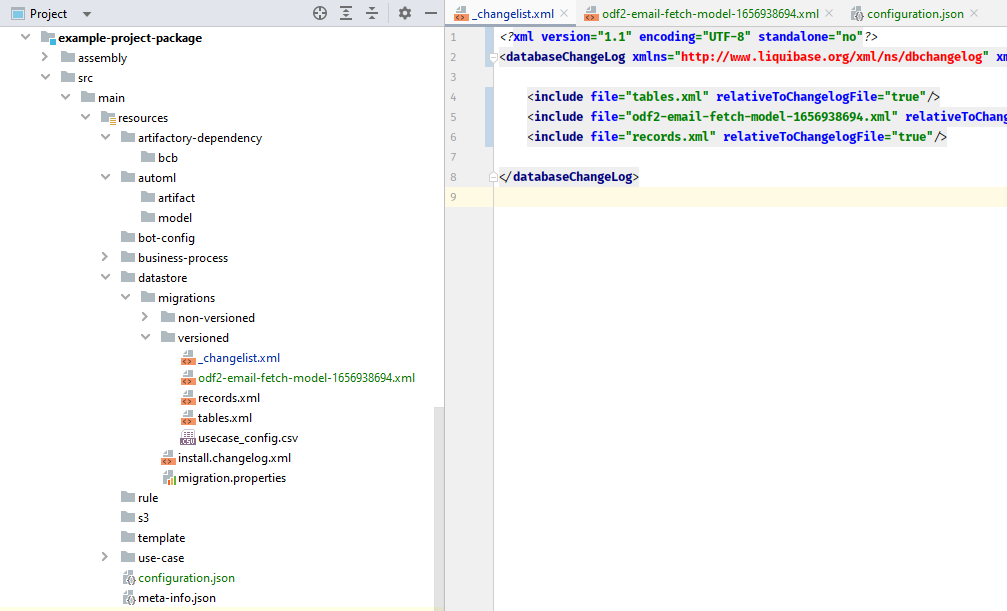Collapse the main folder
1007x611 pixels.
66,97
